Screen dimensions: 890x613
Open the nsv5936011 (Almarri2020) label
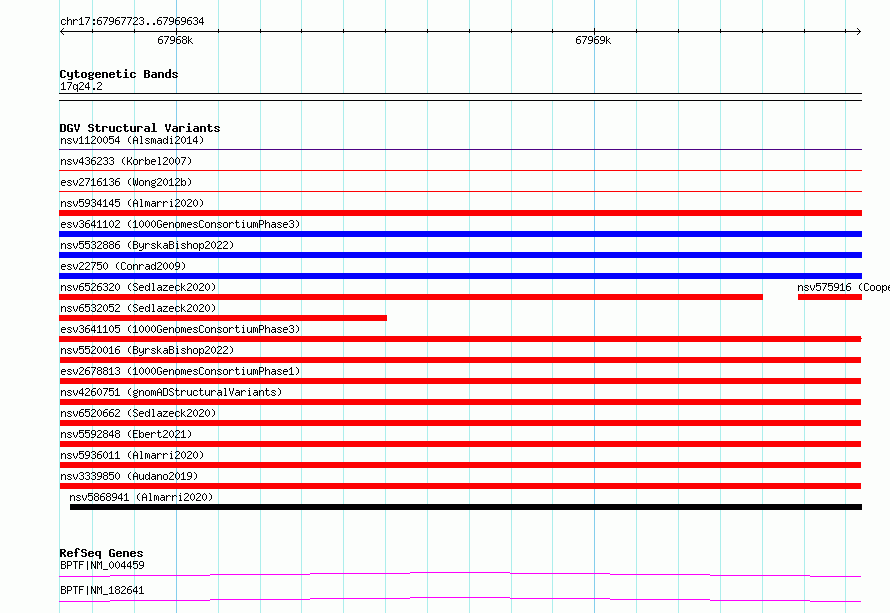(132, 455)
